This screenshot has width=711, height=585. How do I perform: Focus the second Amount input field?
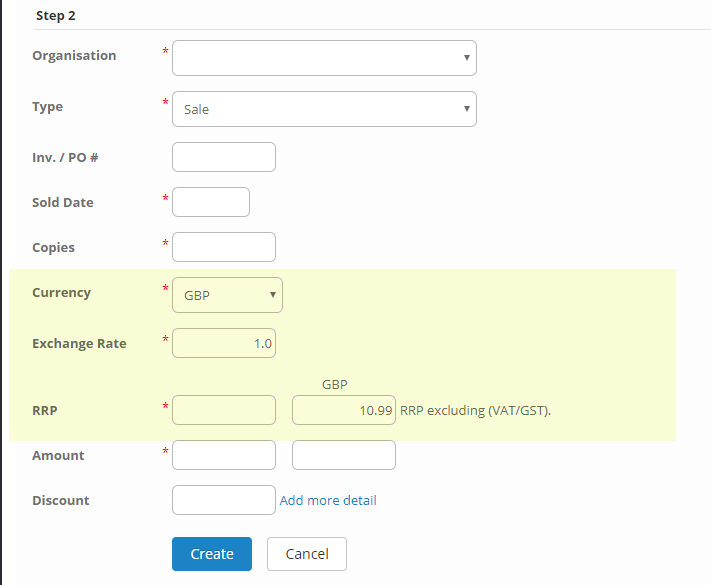click(343, 455)
